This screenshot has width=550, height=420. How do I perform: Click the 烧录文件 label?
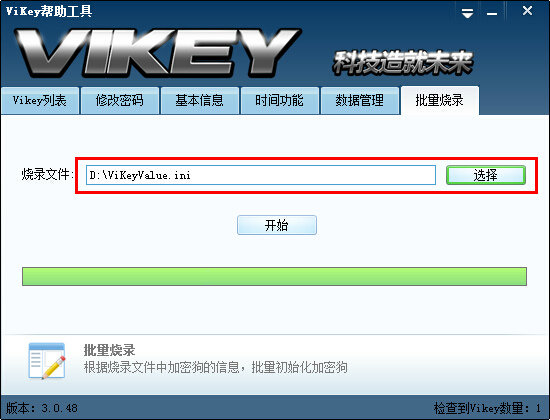click(x=48, y=174)
